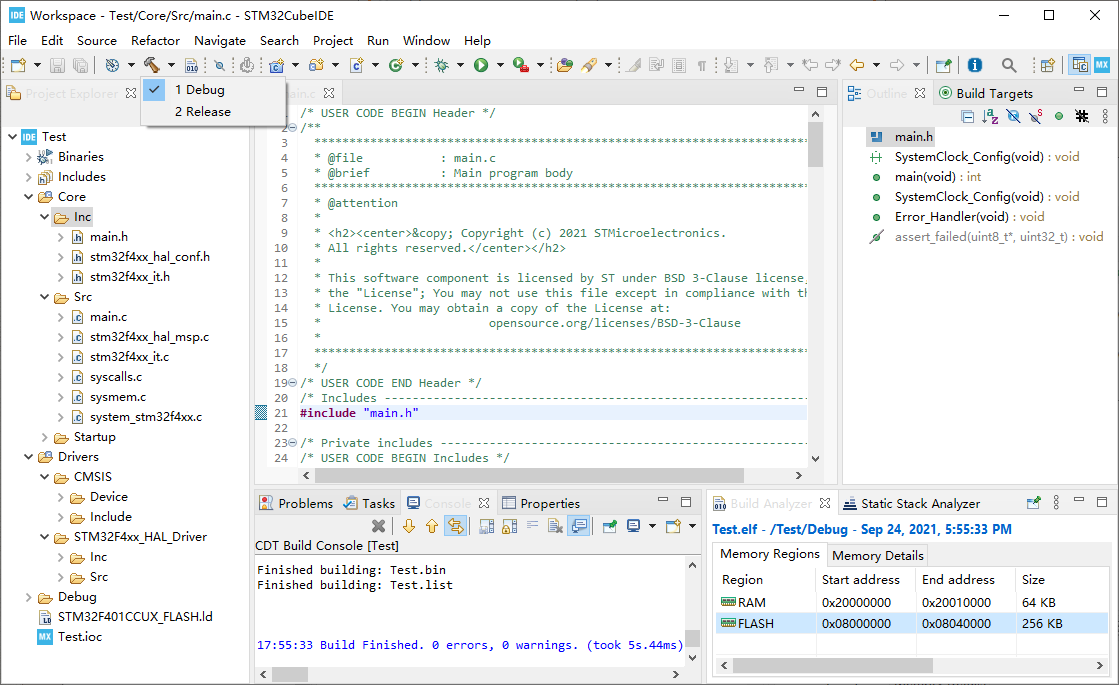
Task: Click the editor horizontal scrollbar thumb
Action: 529,475
